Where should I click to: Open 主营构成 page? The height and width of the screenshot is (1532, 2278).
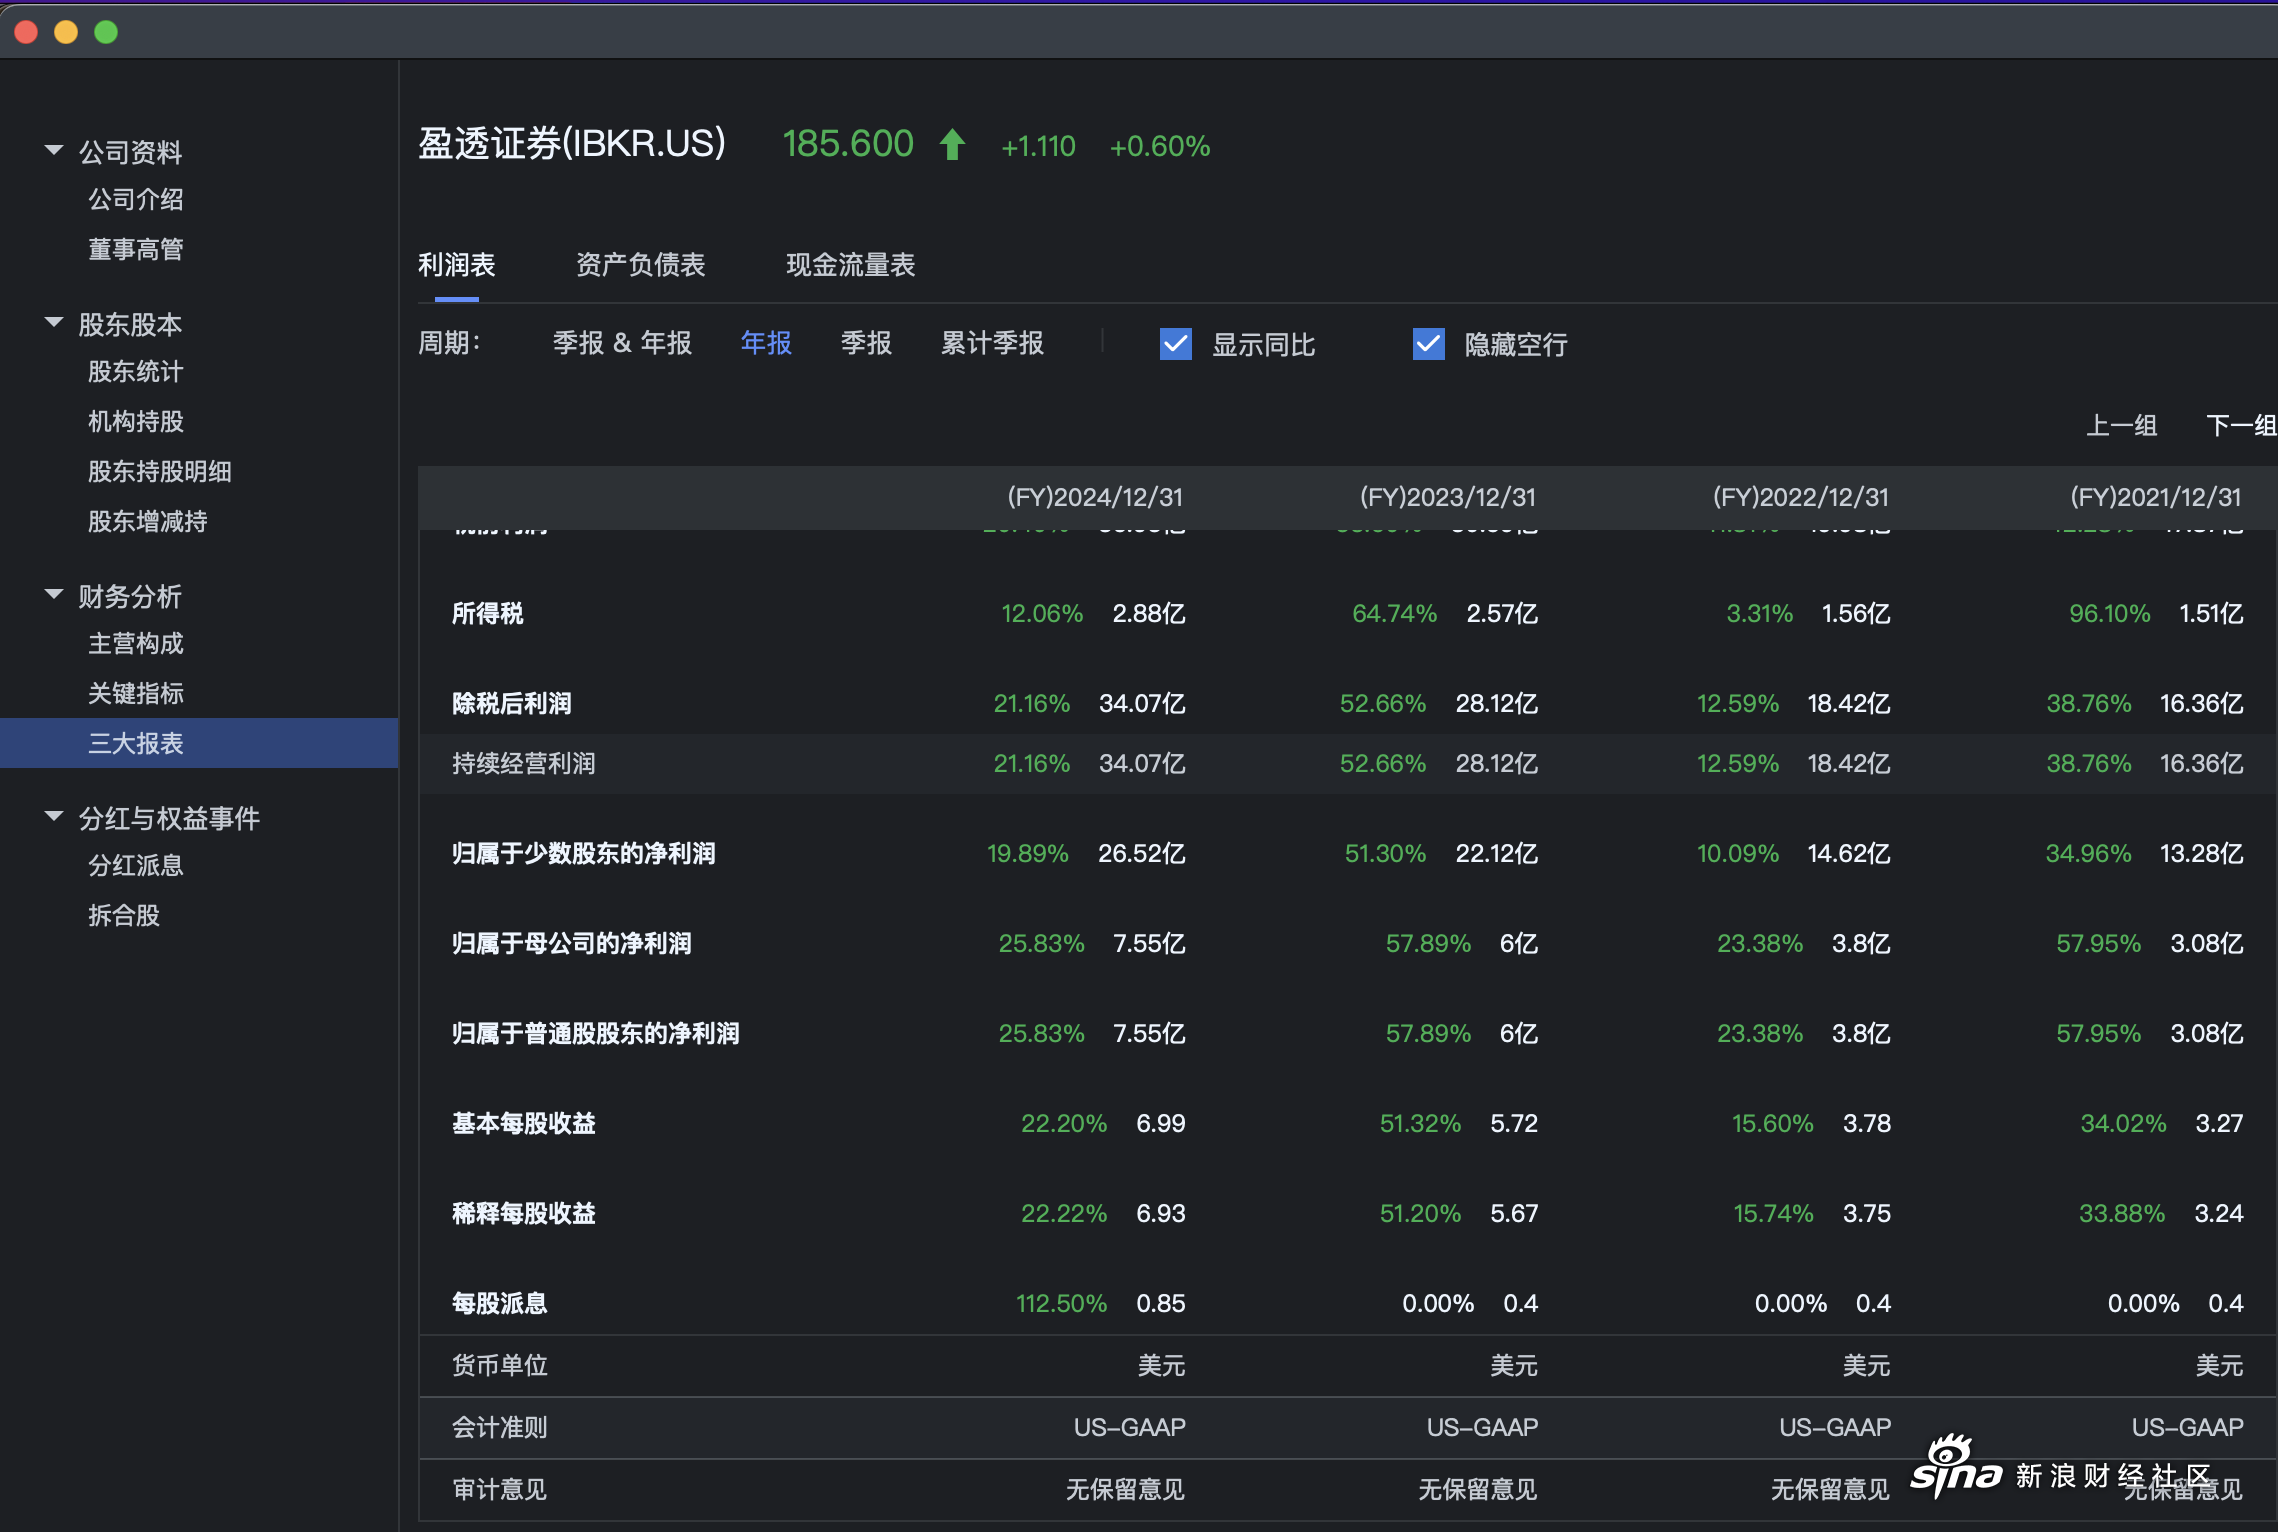point(136,643)
